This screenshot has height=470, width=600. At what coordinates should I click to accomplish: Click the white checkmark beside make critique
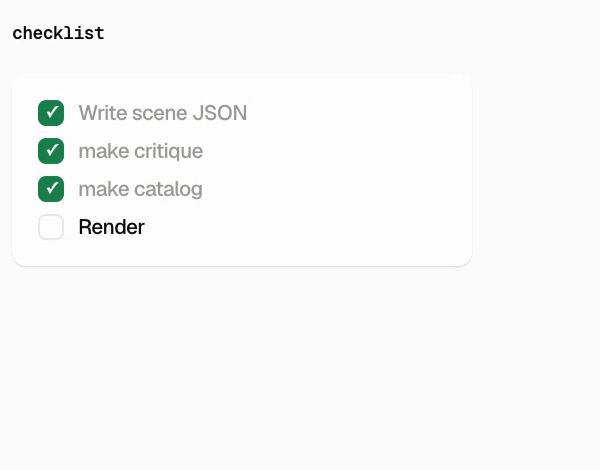[52, 150]
